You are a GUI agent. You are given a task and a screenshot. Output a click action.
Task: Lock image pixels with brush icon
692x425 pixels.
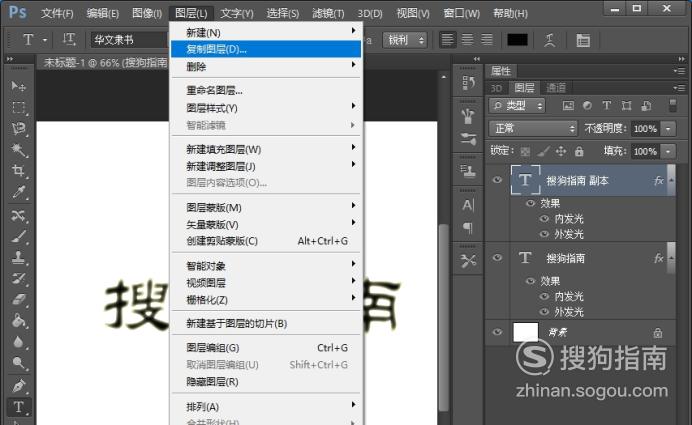click(x=543, y=151)
